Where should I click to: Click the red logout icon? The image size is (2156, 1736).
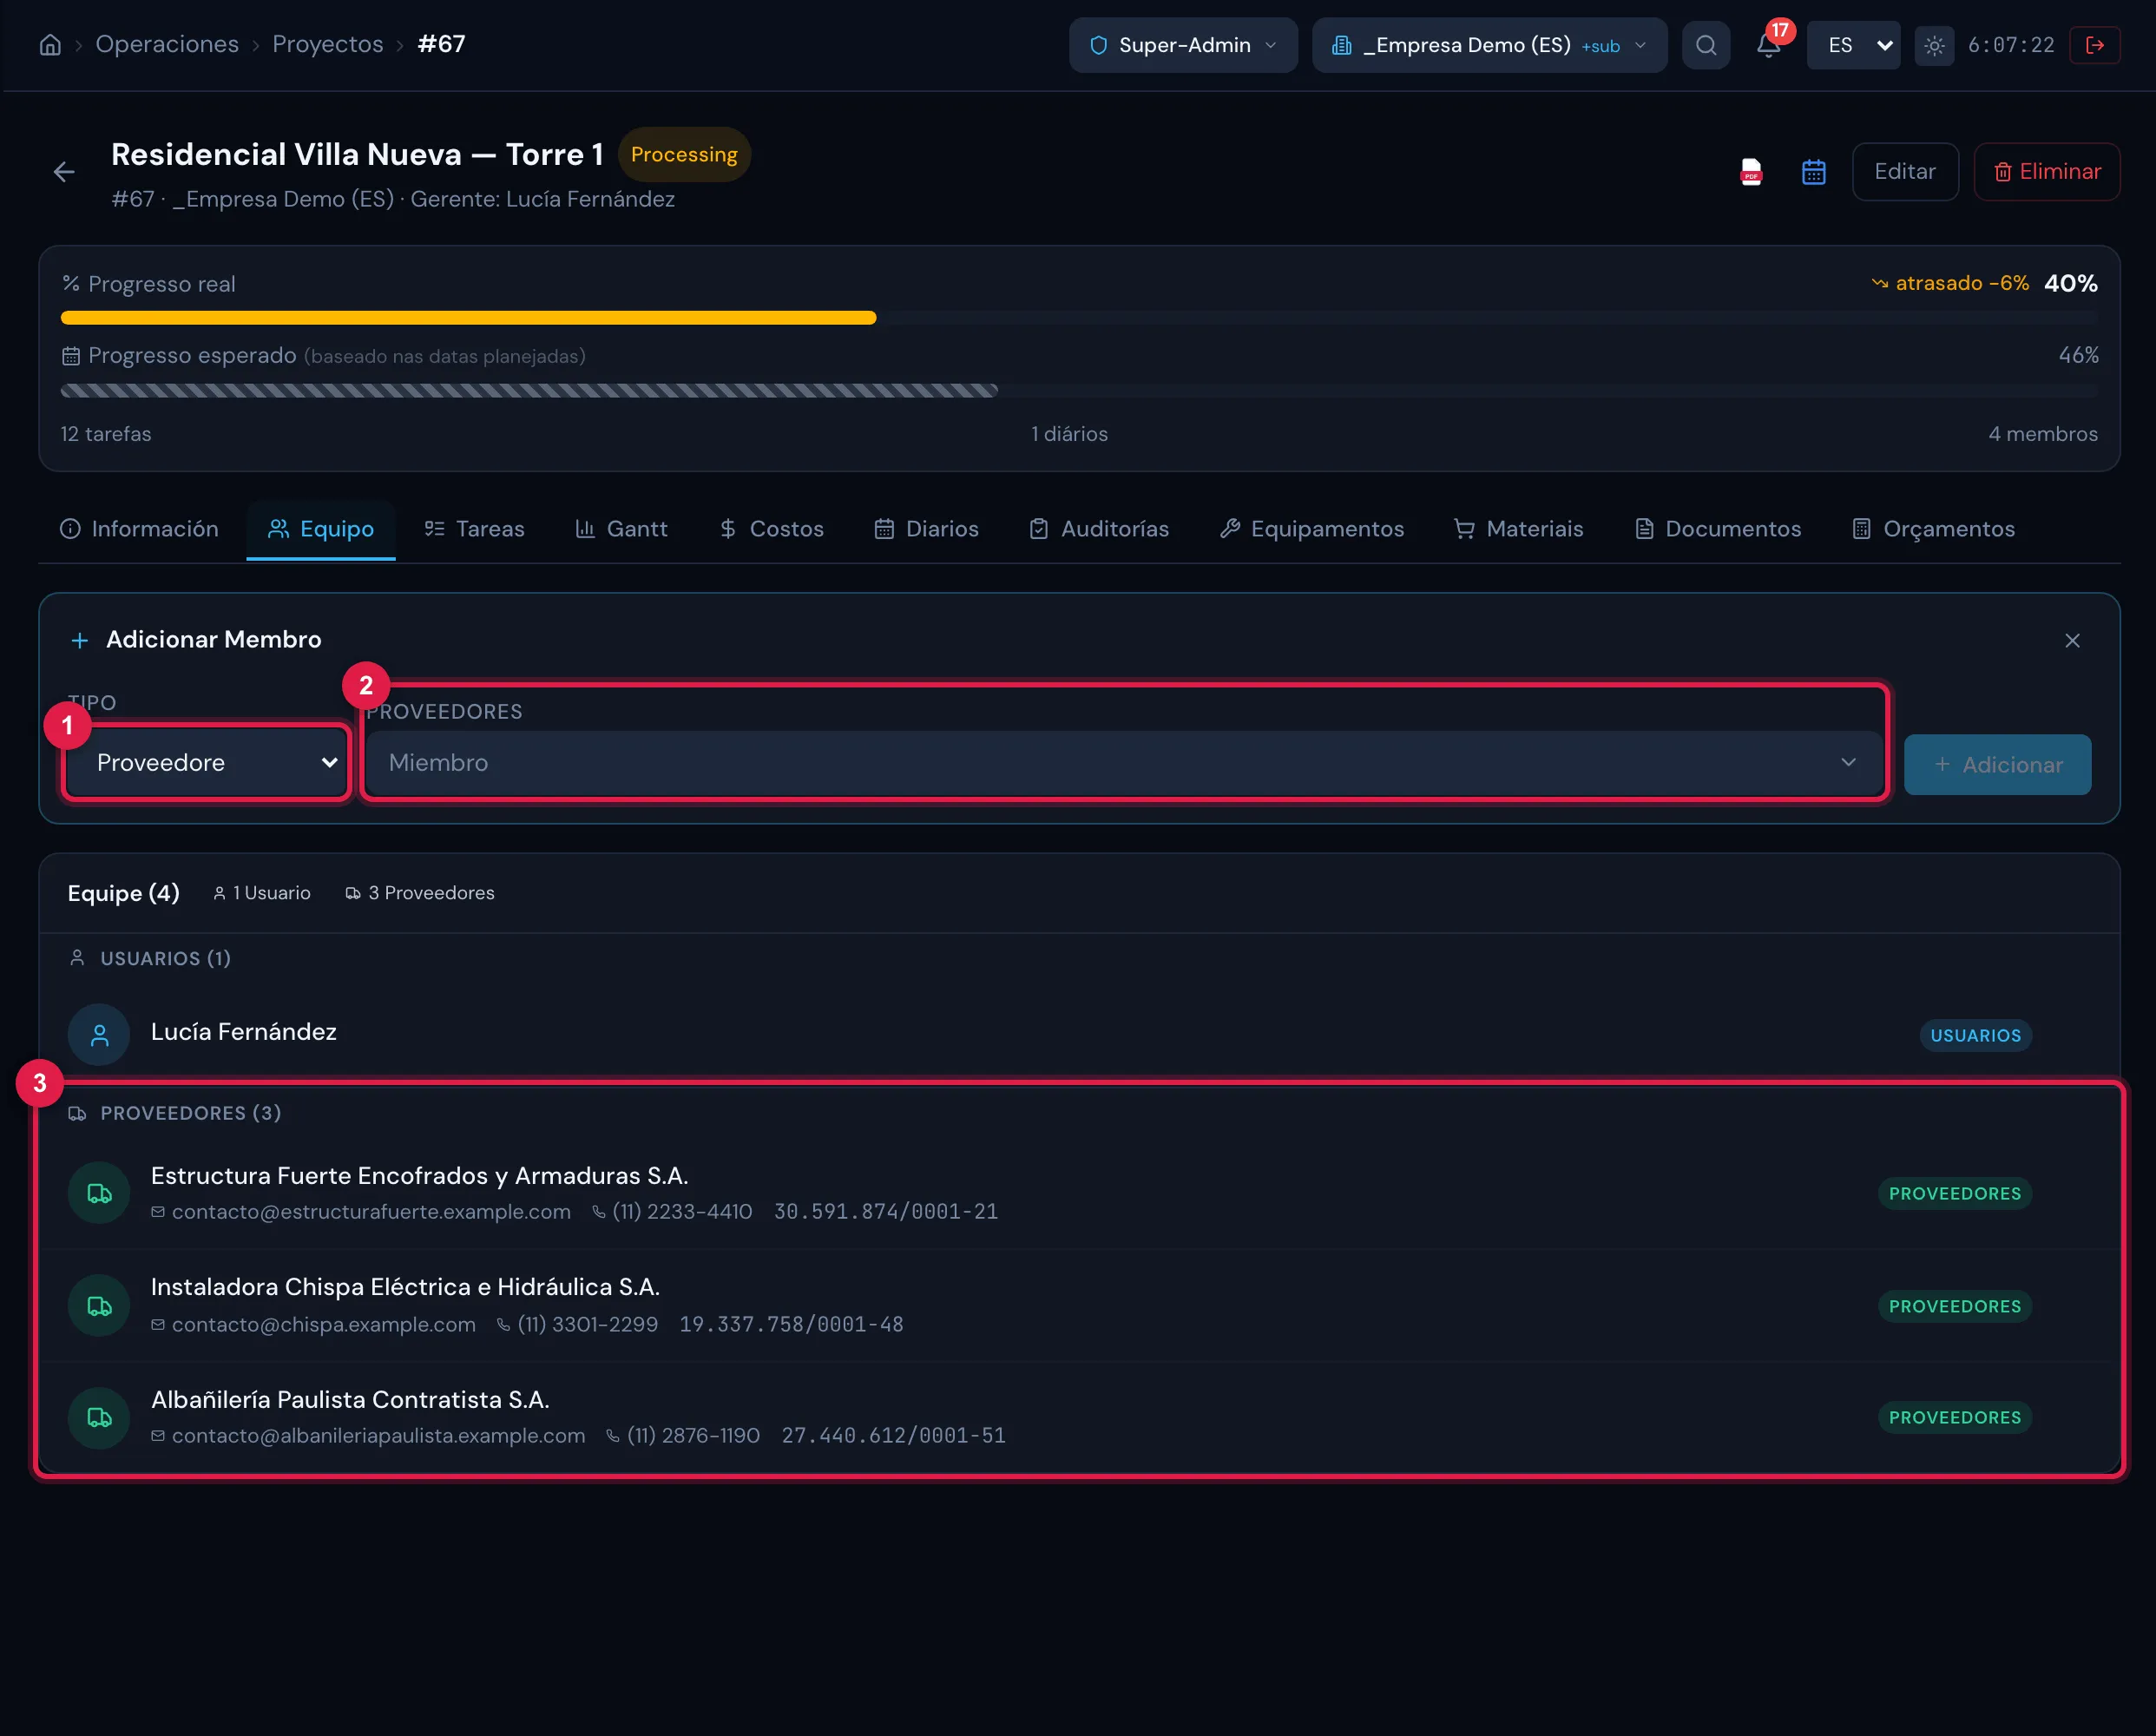tap(2095, 45)
